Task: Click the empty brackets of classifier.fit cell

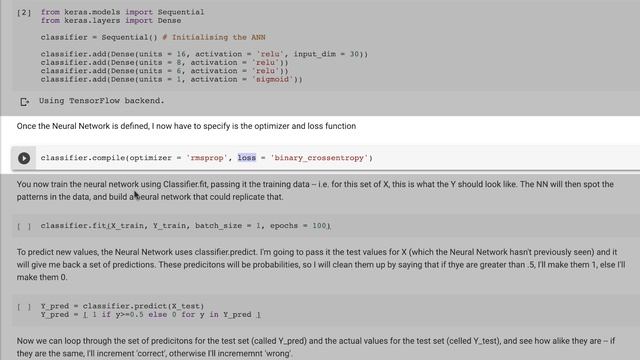Action: [24, 226]
